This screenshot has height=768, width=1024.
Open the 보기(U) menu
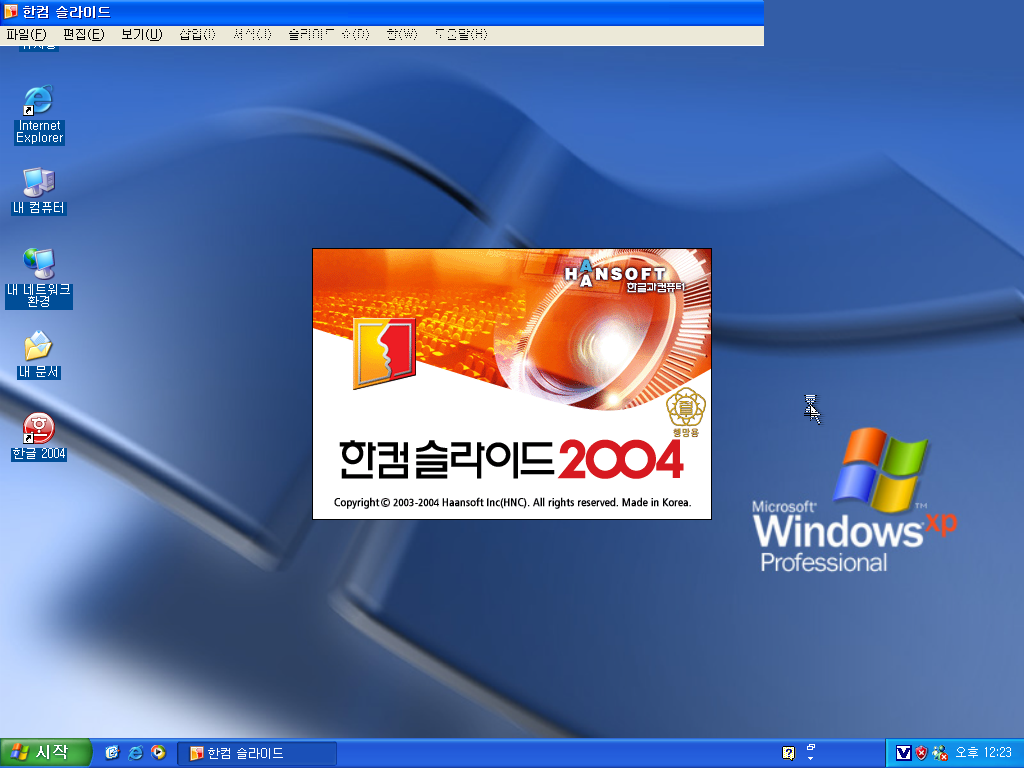coord(142,35)
